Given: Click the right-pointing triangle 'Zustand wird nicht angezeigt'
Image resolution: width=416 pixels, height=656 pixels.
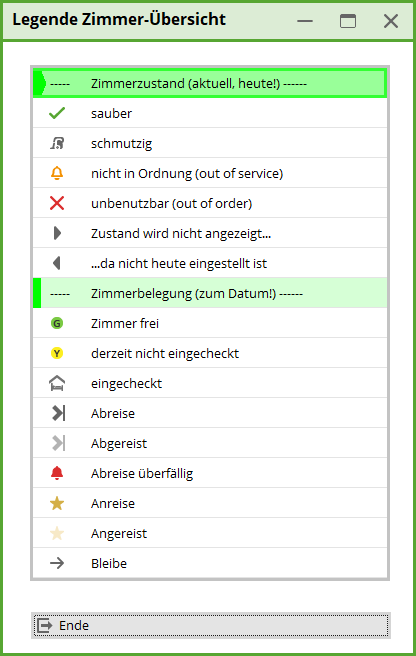Looking at the screenshot, I should pos(57,233).
